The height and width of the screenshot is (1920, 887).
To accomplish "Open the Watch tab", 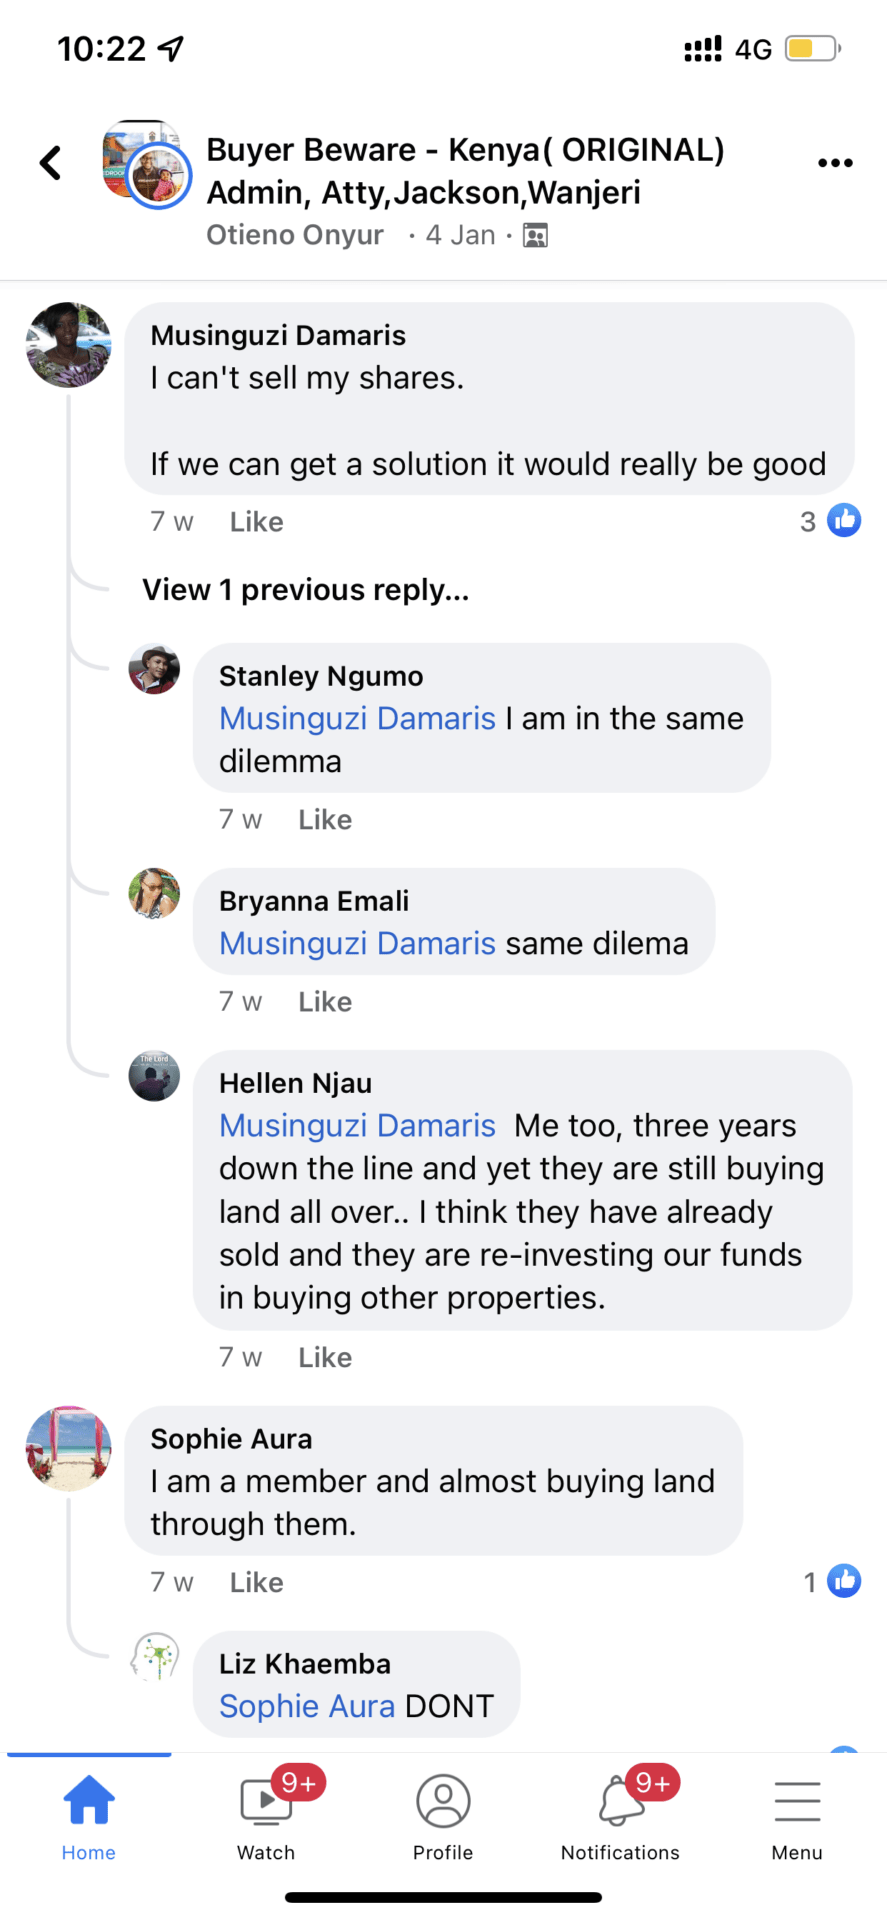I will [x=266, y=1817].
